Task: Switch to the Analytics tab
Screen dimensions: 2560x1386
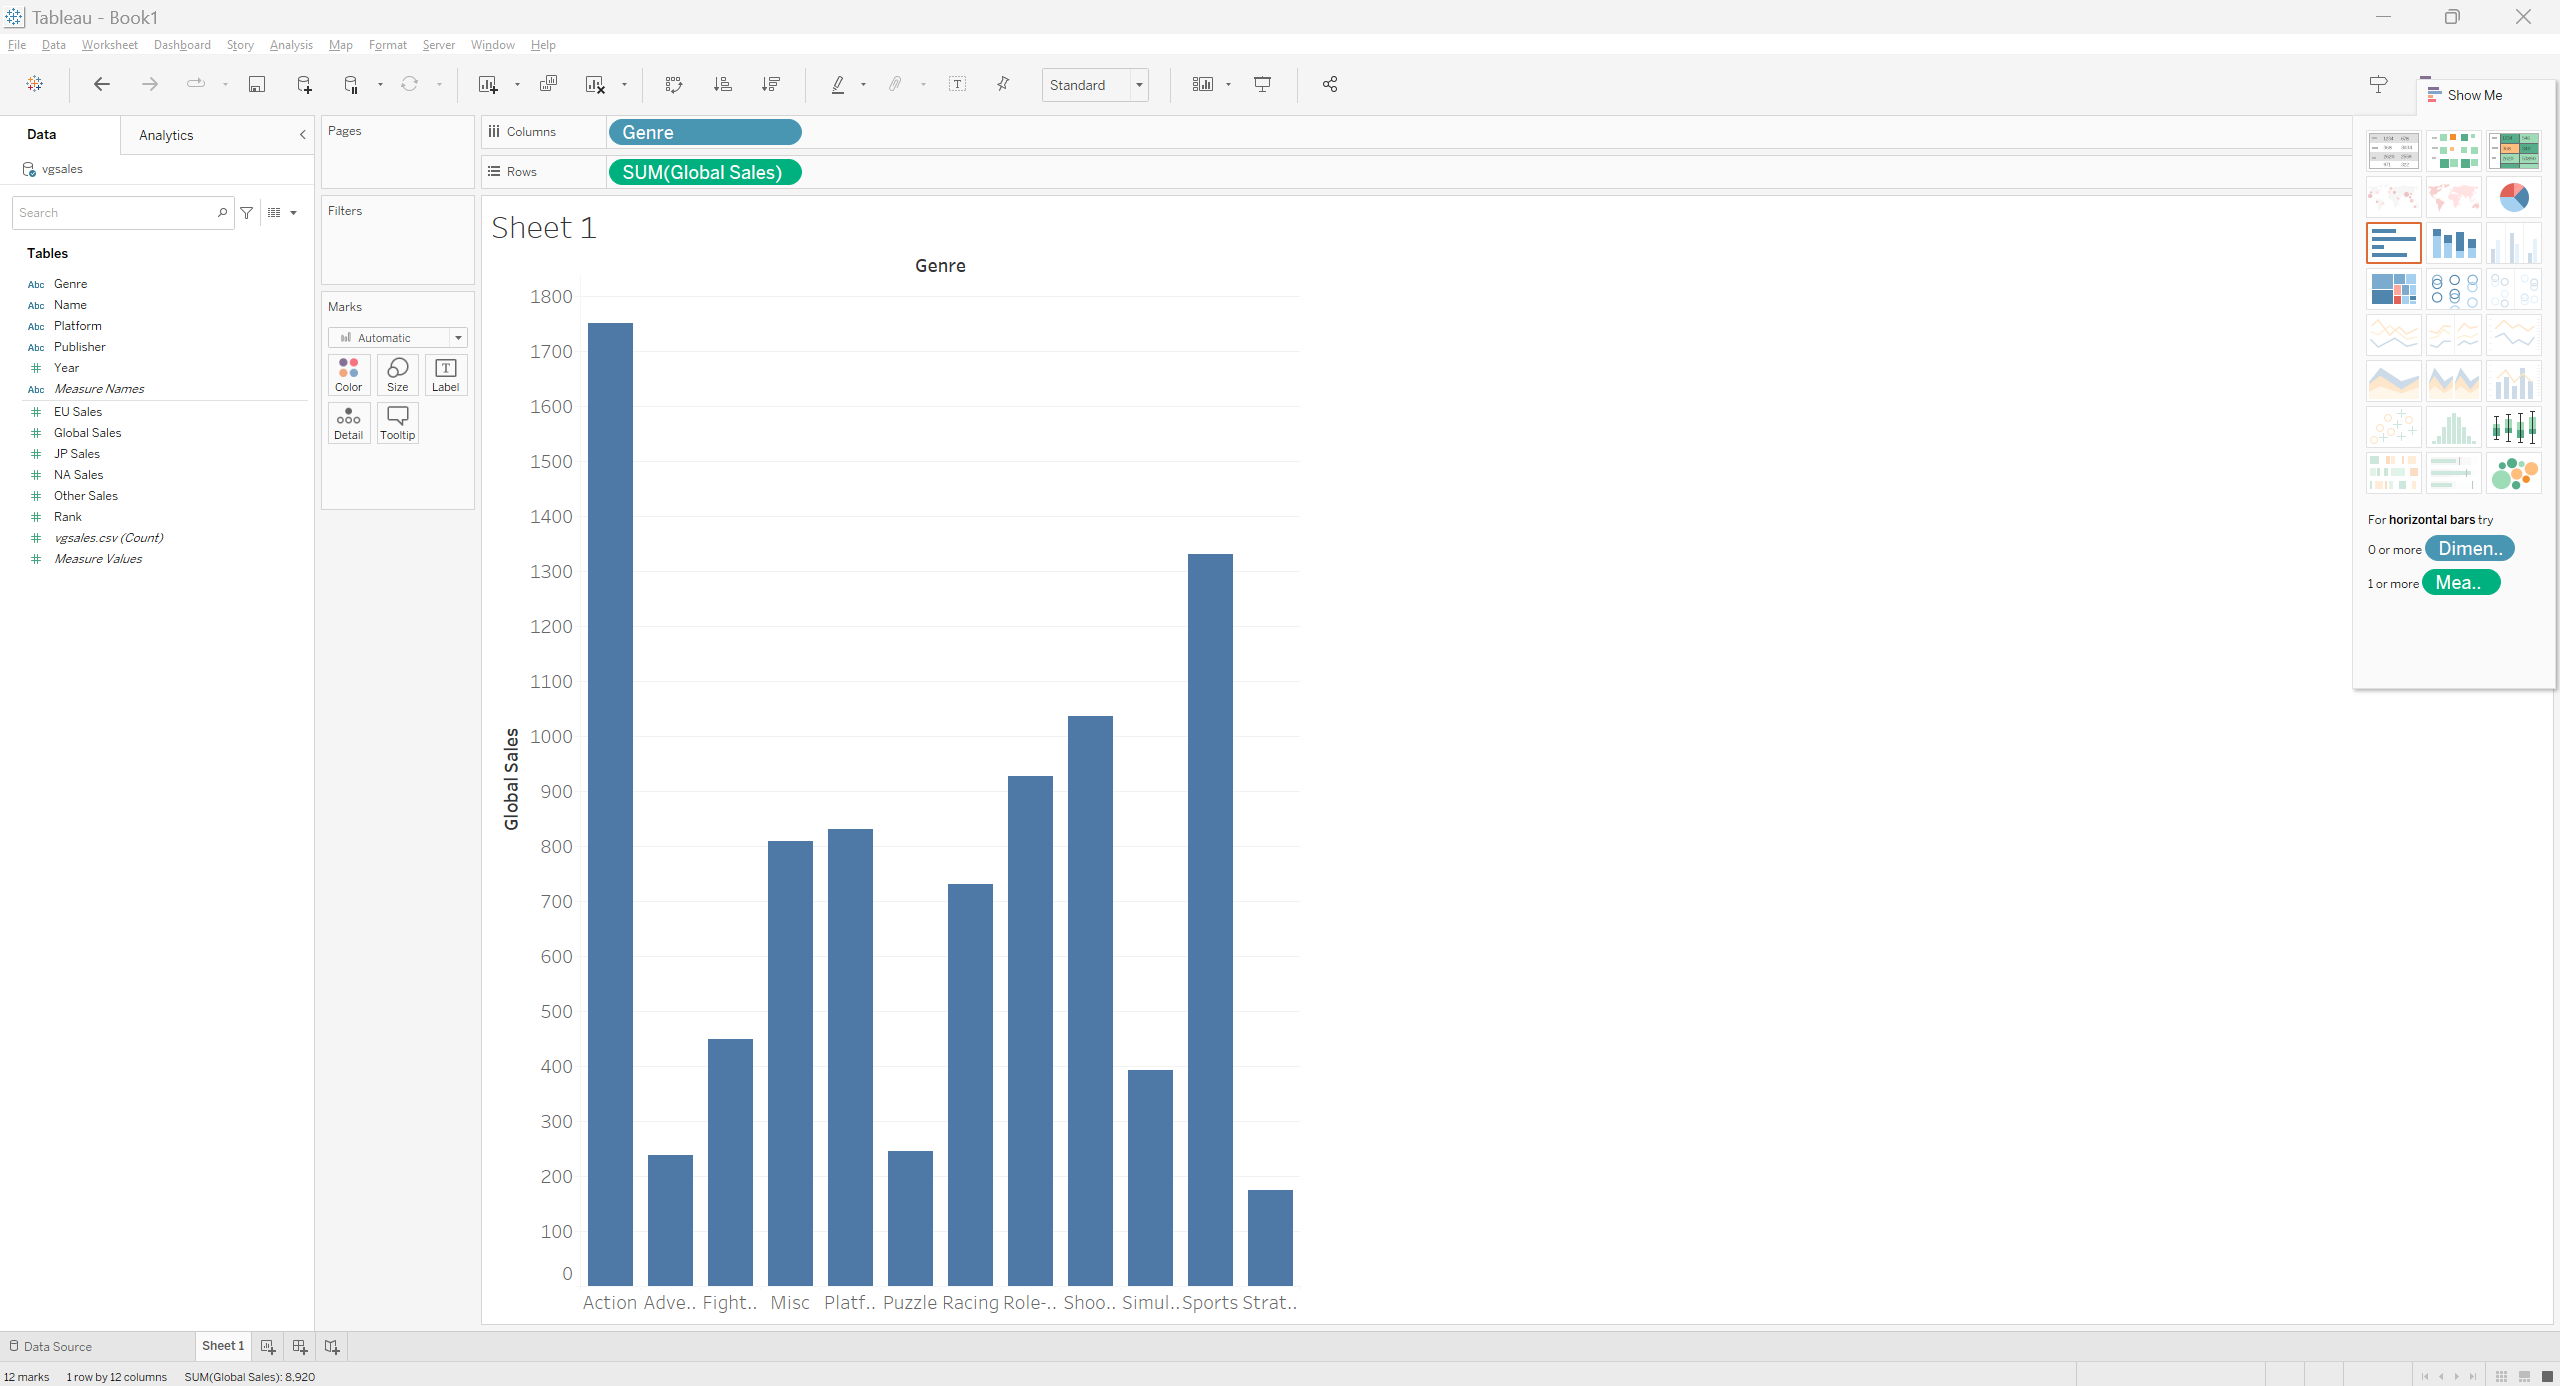Action: pos(166,135)
